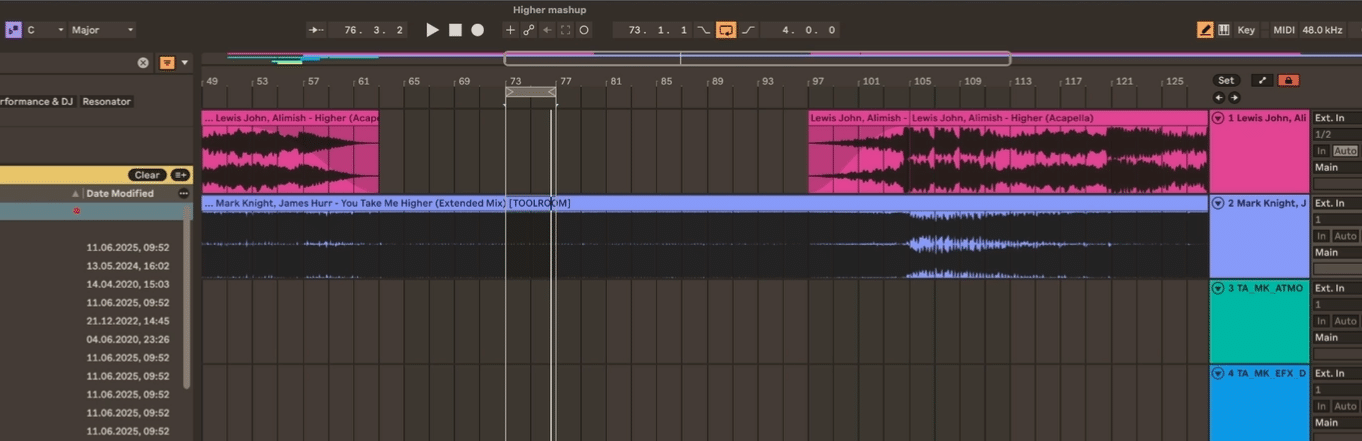Click the 48.0 kHz sample rate display
This screenshot has width=1362, height=441.
click(x=1322, y=30)
